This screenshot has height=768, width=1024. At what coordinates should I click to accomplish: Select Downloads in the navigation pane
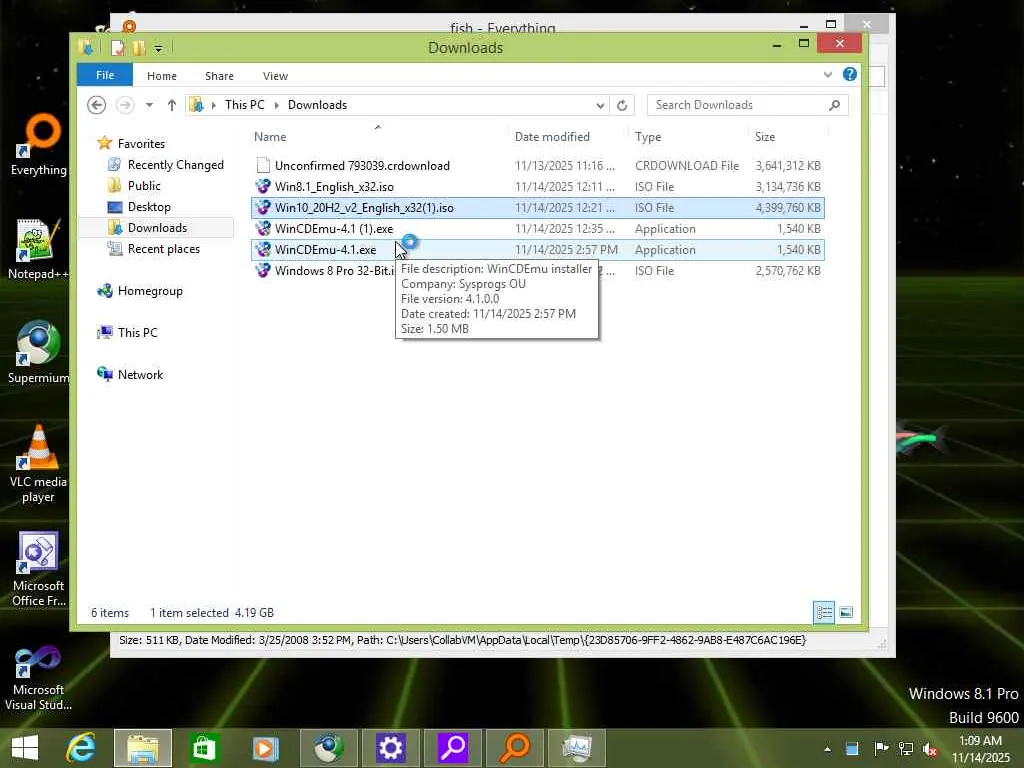[x=157, y=228]
